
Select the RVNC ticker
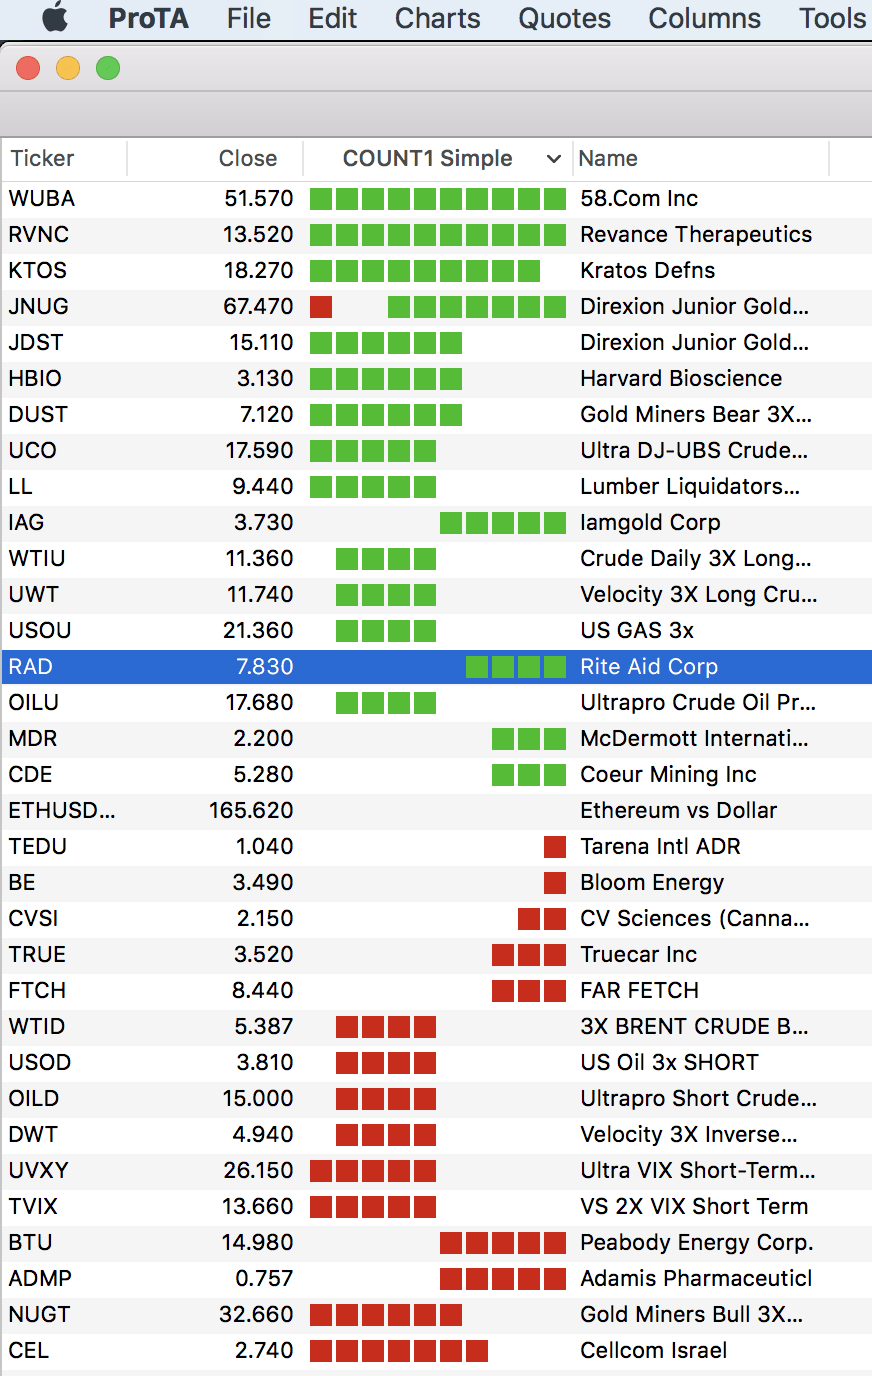pyautogui.click(x=39, y=234)
